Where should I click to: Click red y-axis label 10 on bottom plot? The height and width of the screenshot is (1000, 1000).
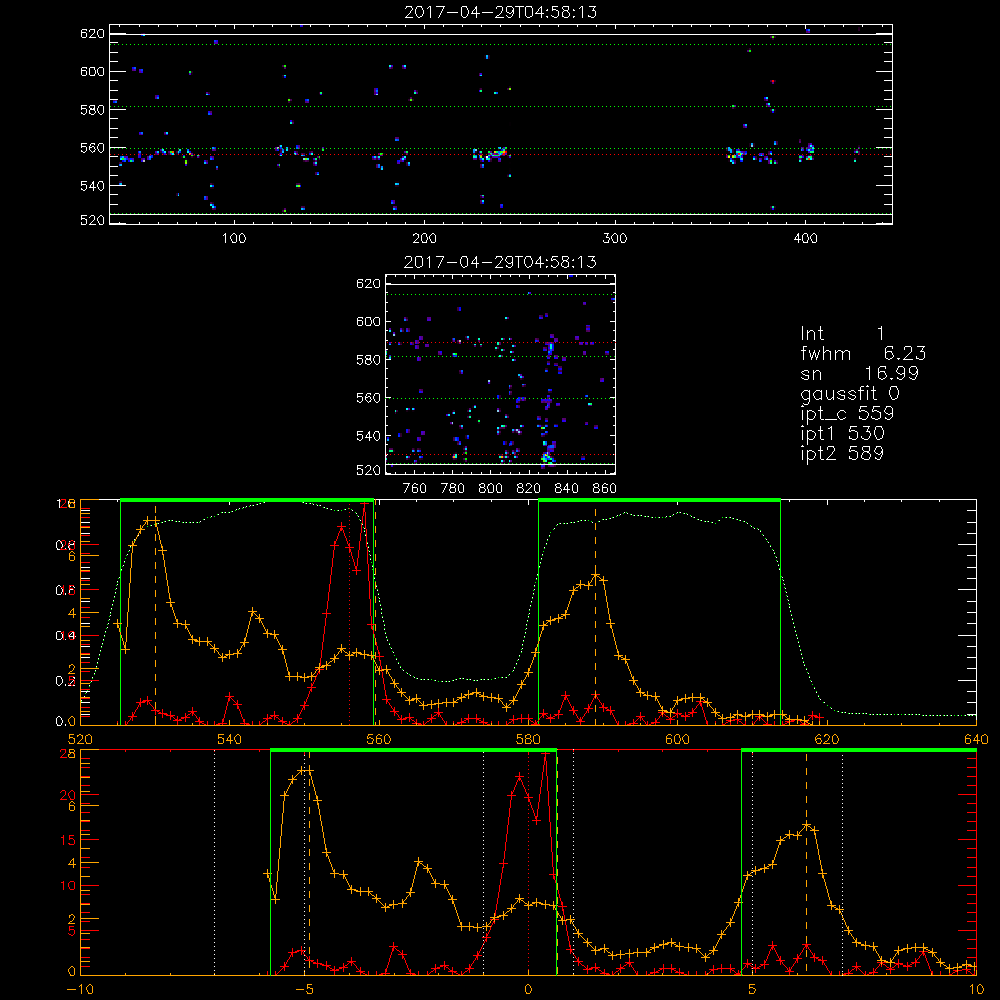point(67,885)
